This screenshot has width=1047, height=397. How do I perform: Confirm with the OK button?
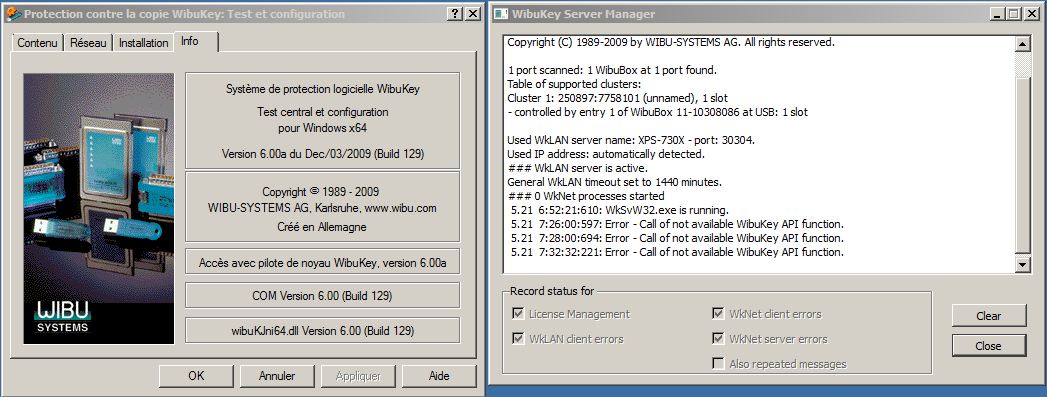click(196, 376)
